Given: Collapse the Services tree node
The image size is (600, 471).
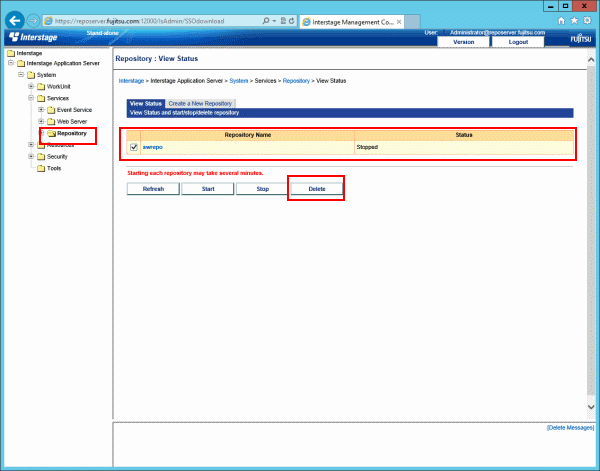Looking at the screenshot, I should click(x=31, y=98).
